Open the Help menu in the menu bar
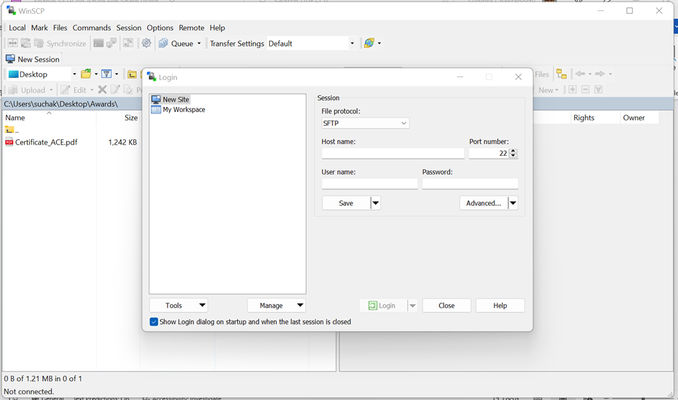678x400 pixels. 217,28
